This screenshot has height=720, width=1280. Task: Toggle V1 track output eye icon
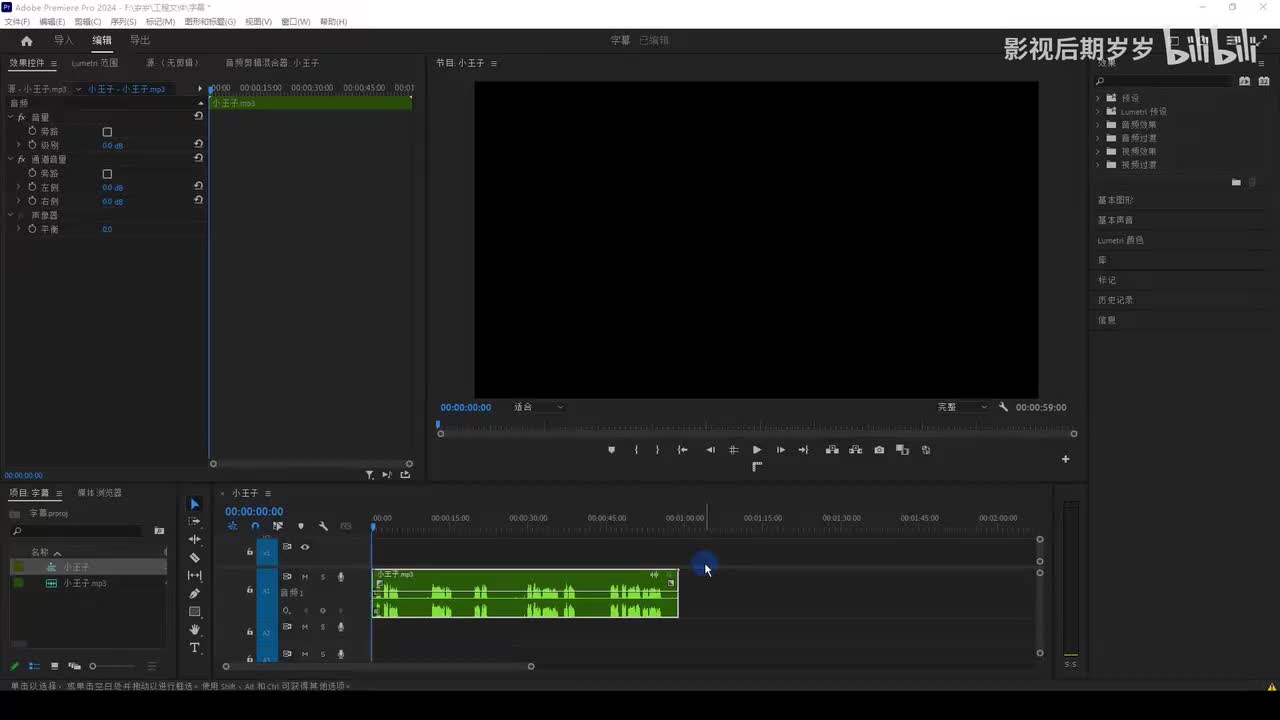[x=305, y=547]
